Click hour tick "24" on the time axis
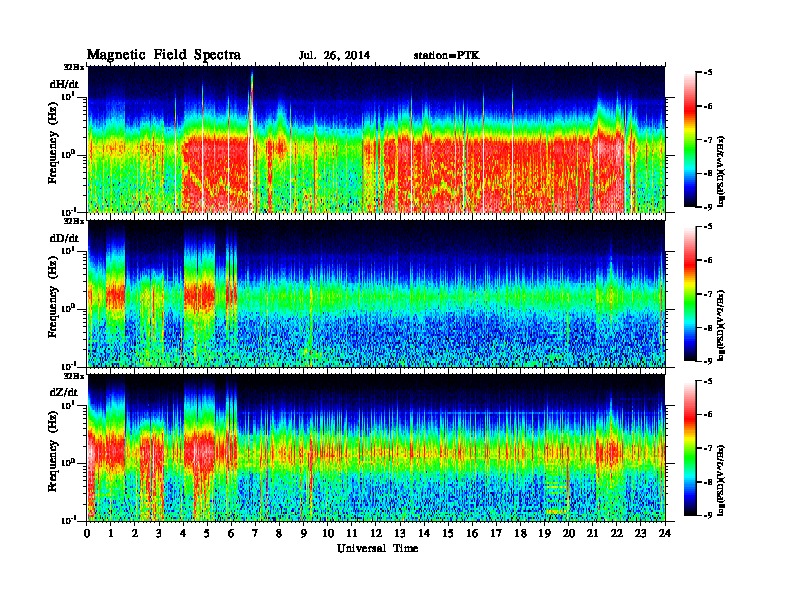The width and height of the screenshot is (792, 612). coord(665,533)
